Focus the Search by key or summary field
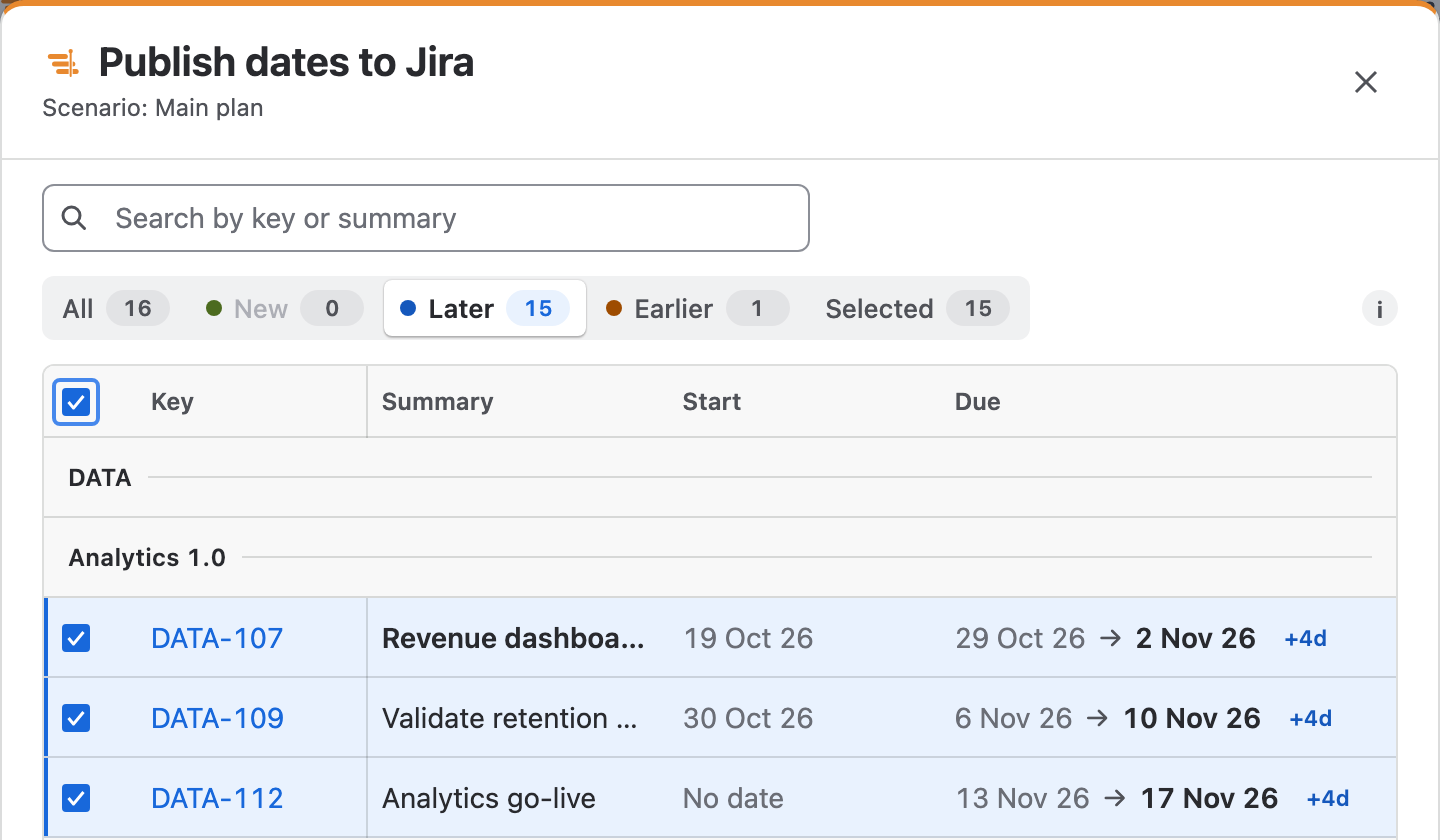 (x=426, y=218)
